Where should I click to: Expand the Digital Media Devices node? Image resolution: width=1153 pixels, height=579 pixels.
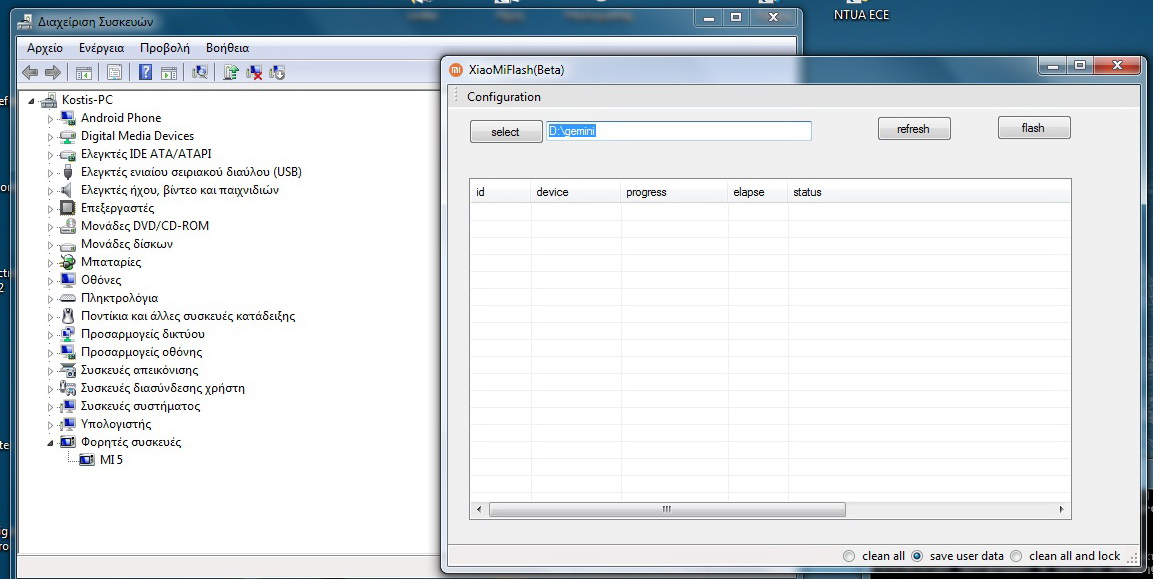tap(51, 136)
